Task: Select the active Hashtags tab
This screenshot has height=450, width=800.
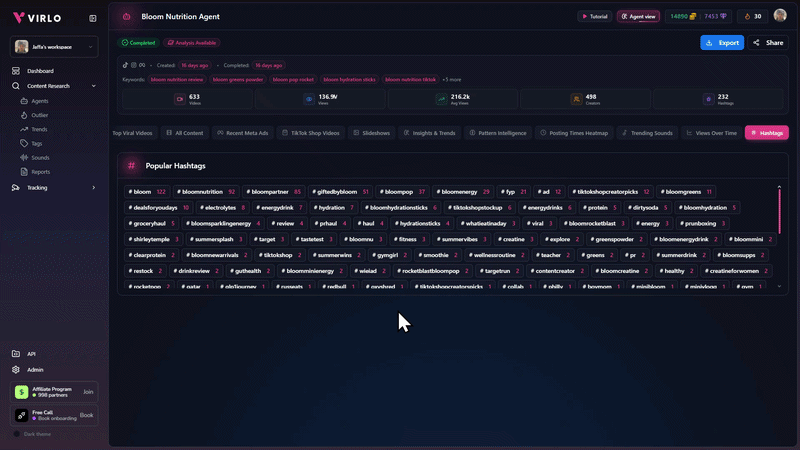Action: [767, 133]
